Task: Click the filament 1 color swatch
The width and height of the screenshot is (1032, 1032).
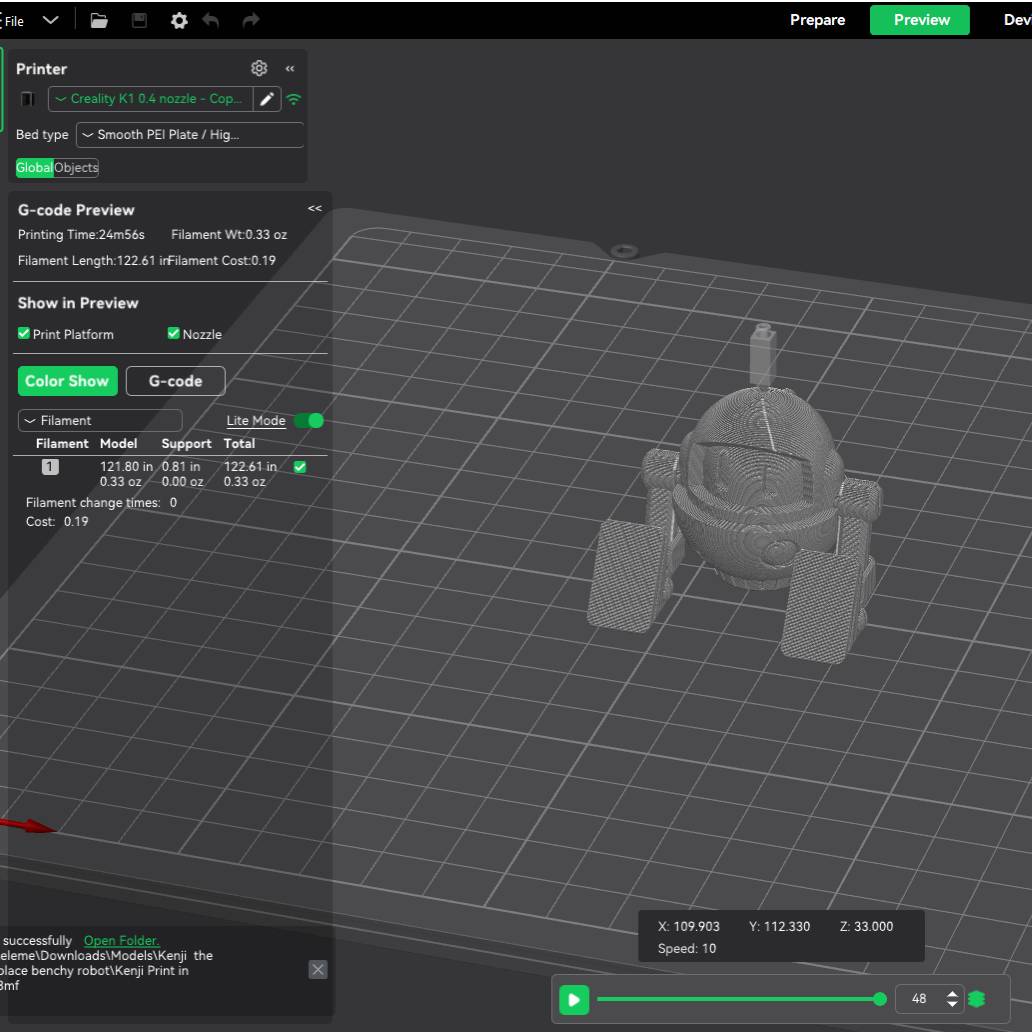Action: (50, 467)
